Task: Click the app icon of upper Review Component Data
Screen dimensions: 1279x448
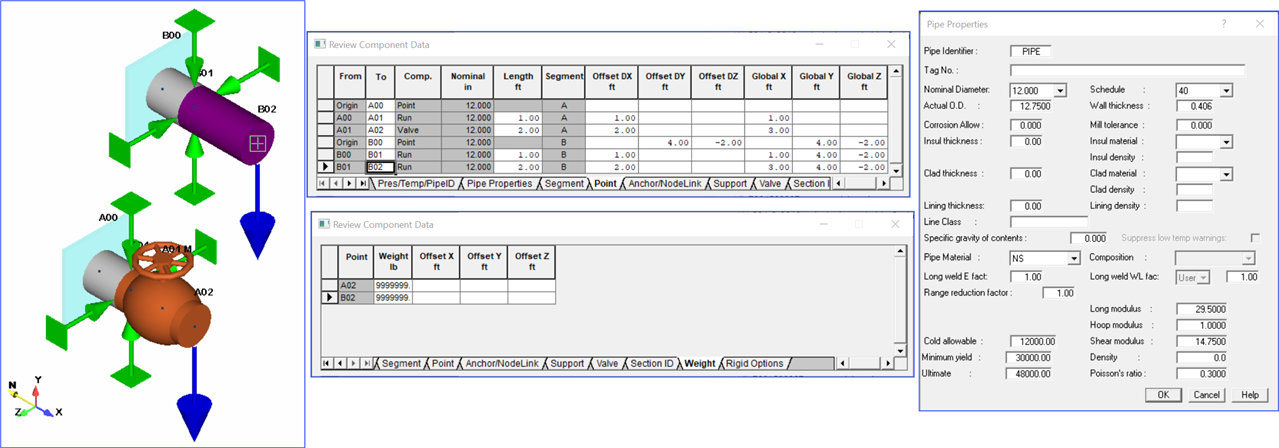Action: point(321,44)
